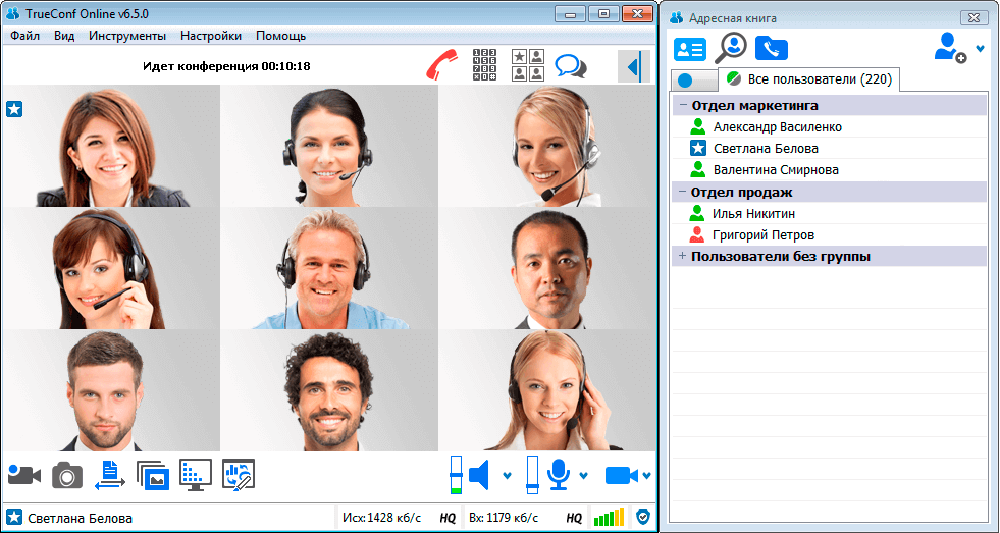
Task: Switch to the Все пользователи tab
Action: [x=810, y=79]
